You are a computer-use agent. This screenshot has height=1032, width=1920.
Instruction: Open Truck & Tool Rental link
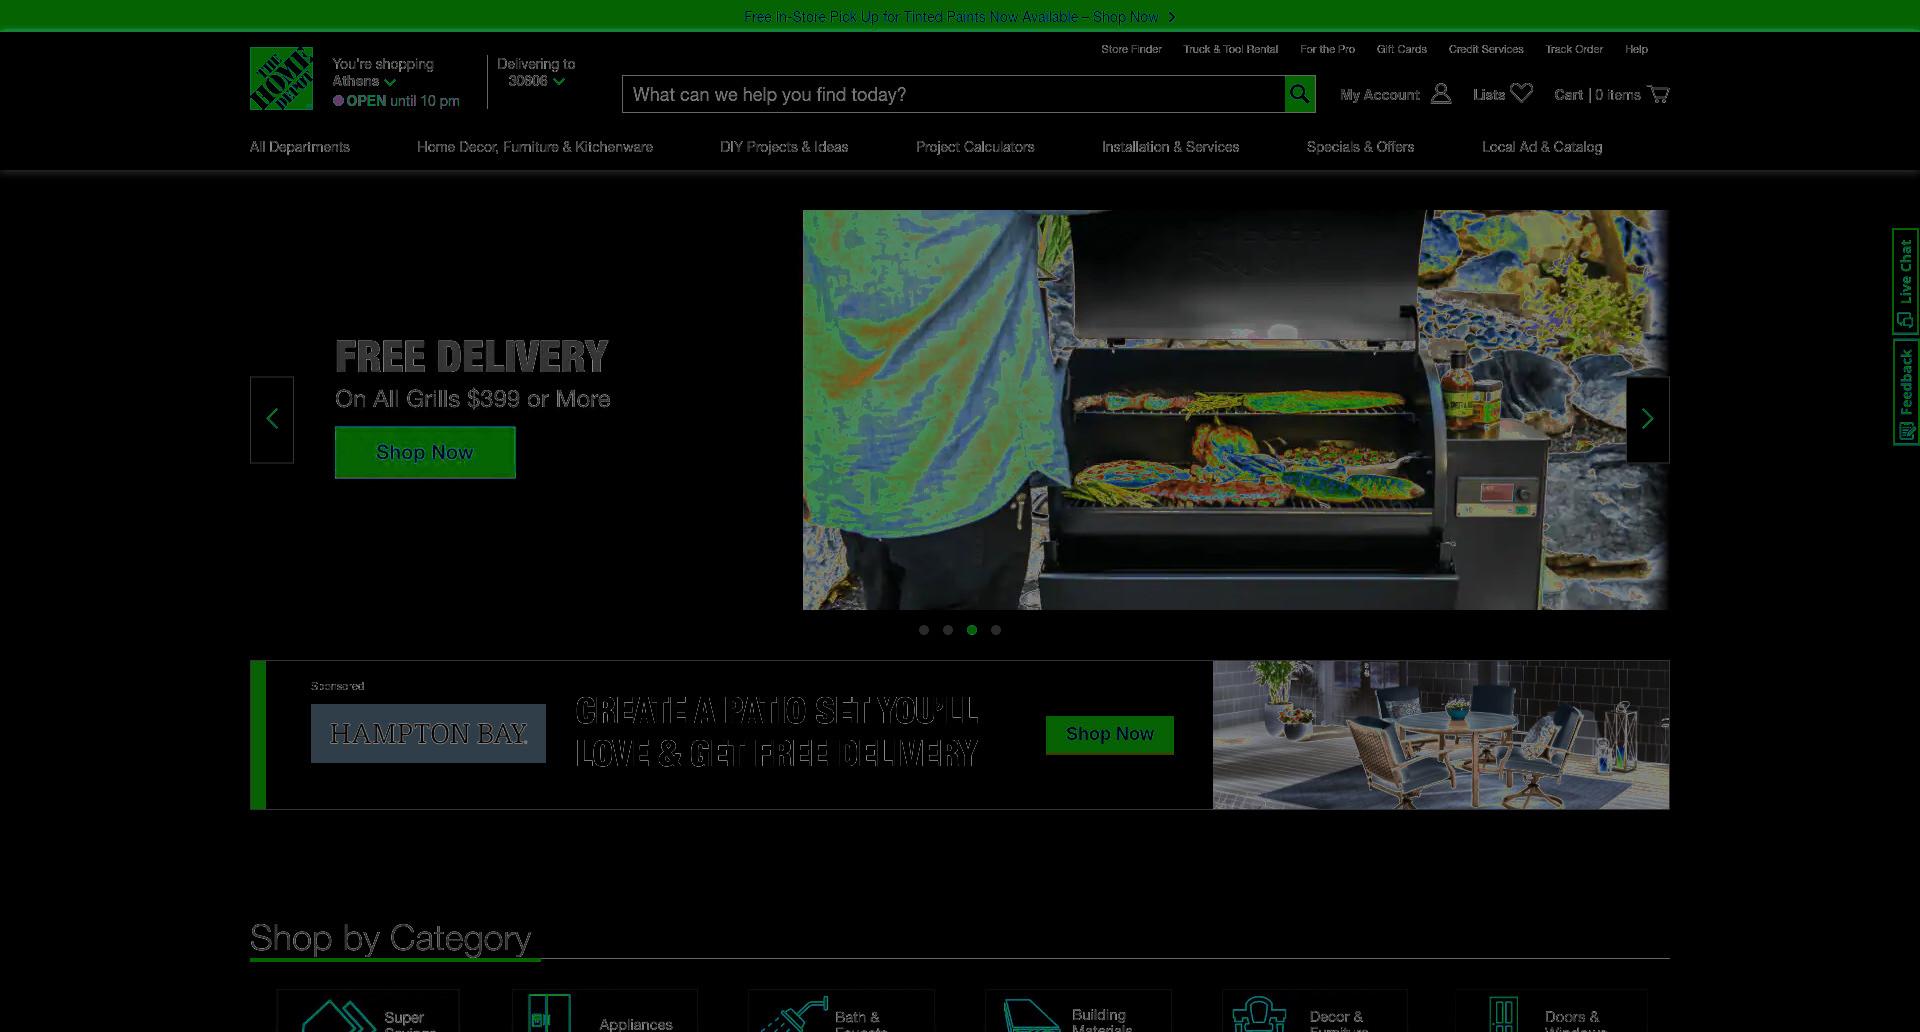click(x=1231, y=49)
